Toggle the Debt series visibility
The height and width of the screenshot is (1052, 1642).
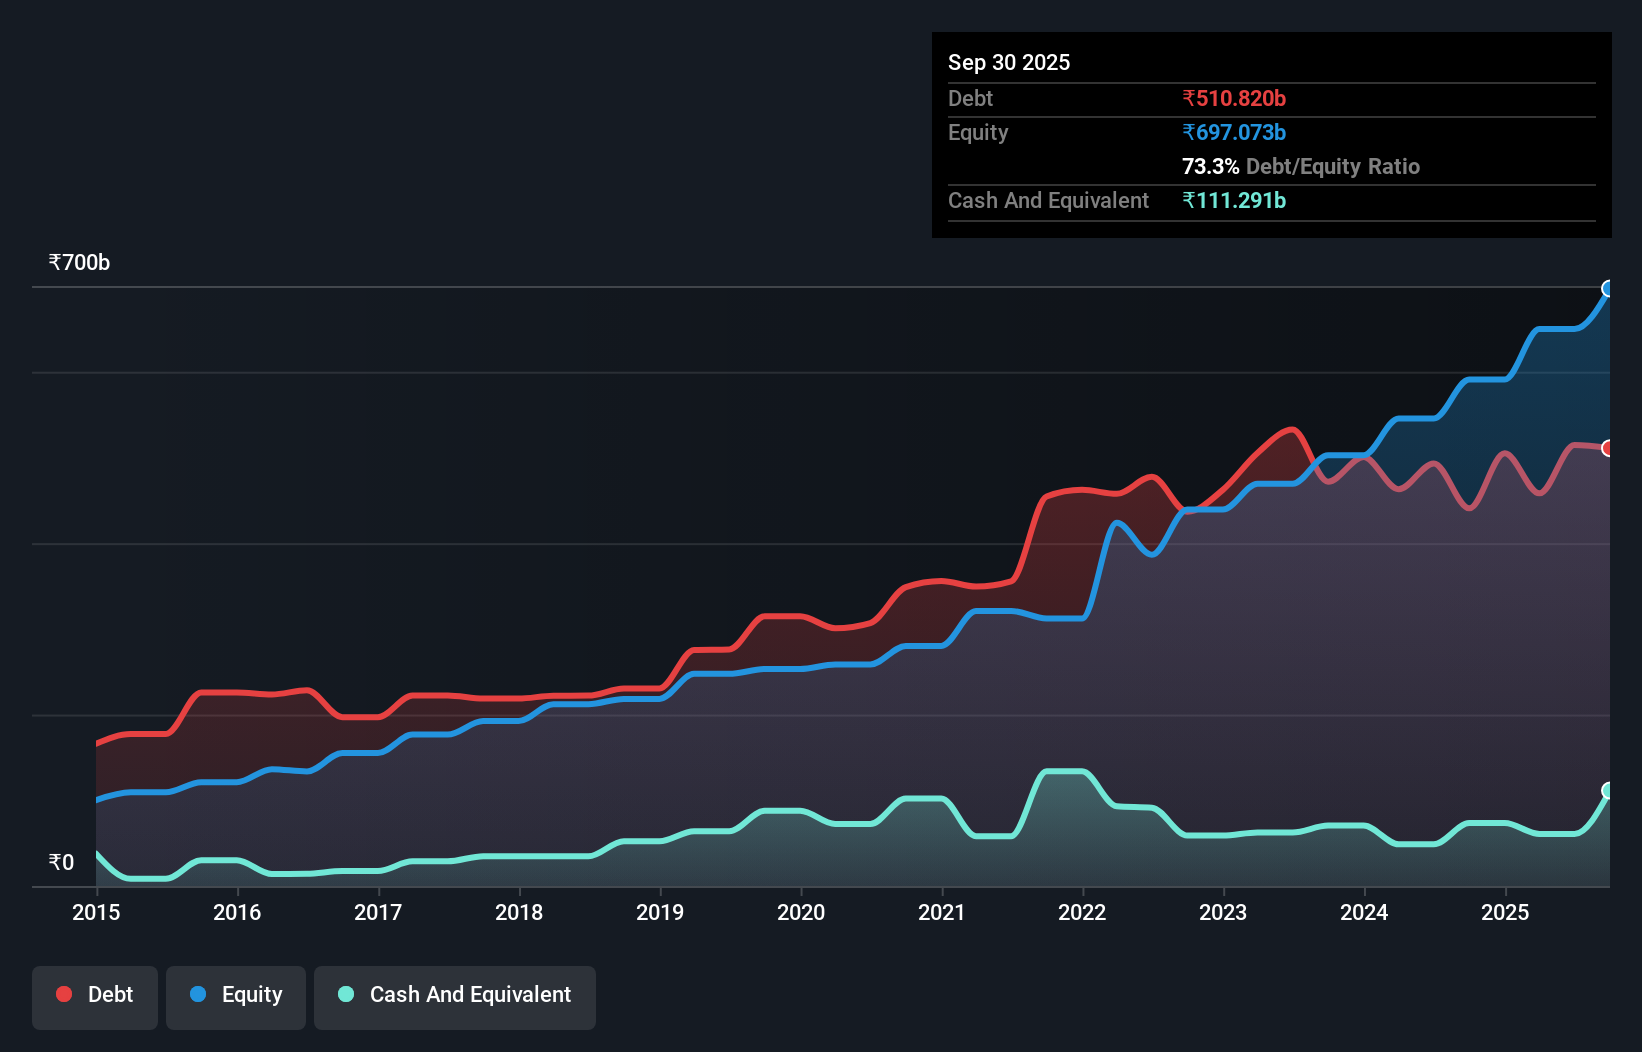coord(95,996)
